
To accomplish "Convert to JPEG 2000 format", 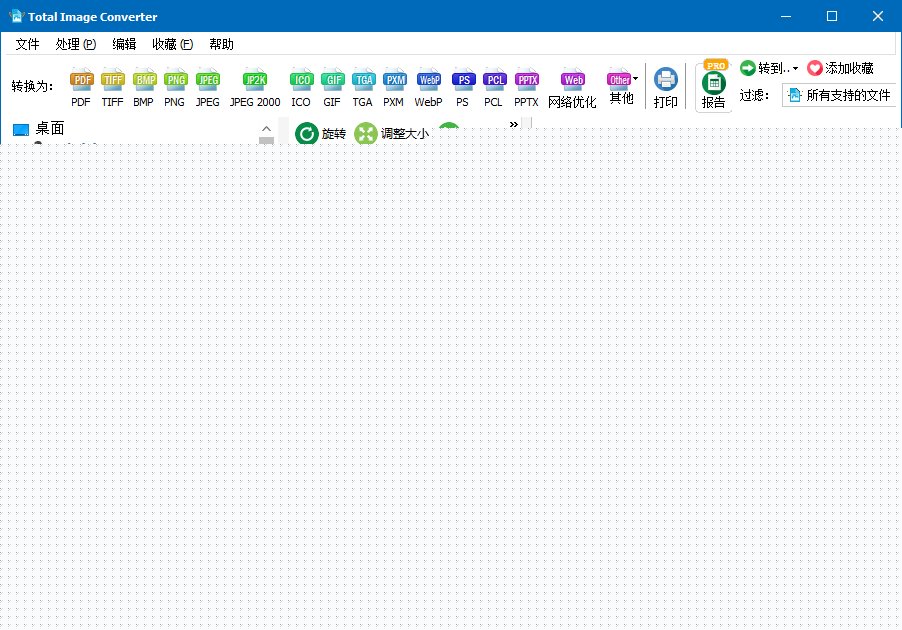I will (255, 87).
